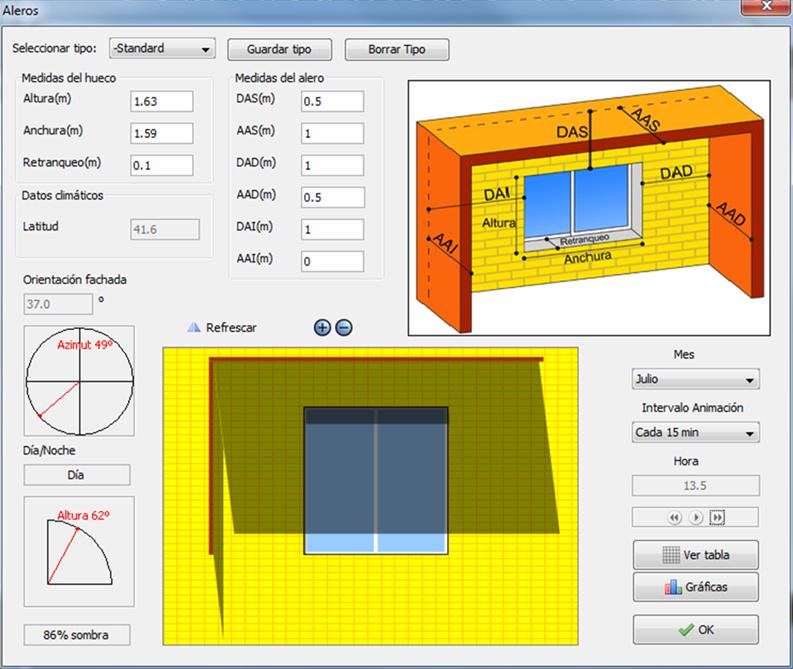The height and width of the screenshot is (669, 793).
Task: Select the DAS(m) value field
Action: [x=332, y=101]
